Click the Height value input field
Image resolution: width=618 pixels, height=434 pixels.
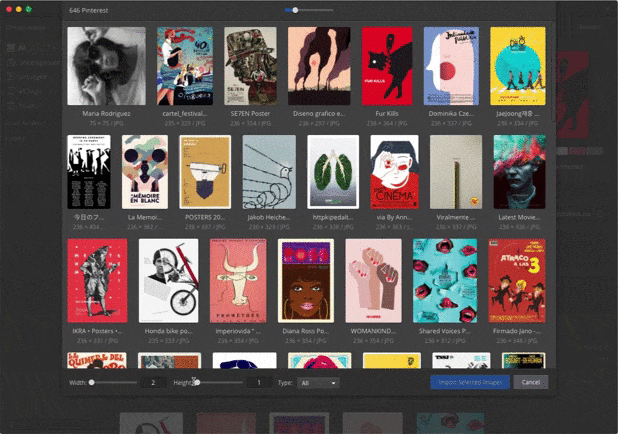(x=258, y=383)
